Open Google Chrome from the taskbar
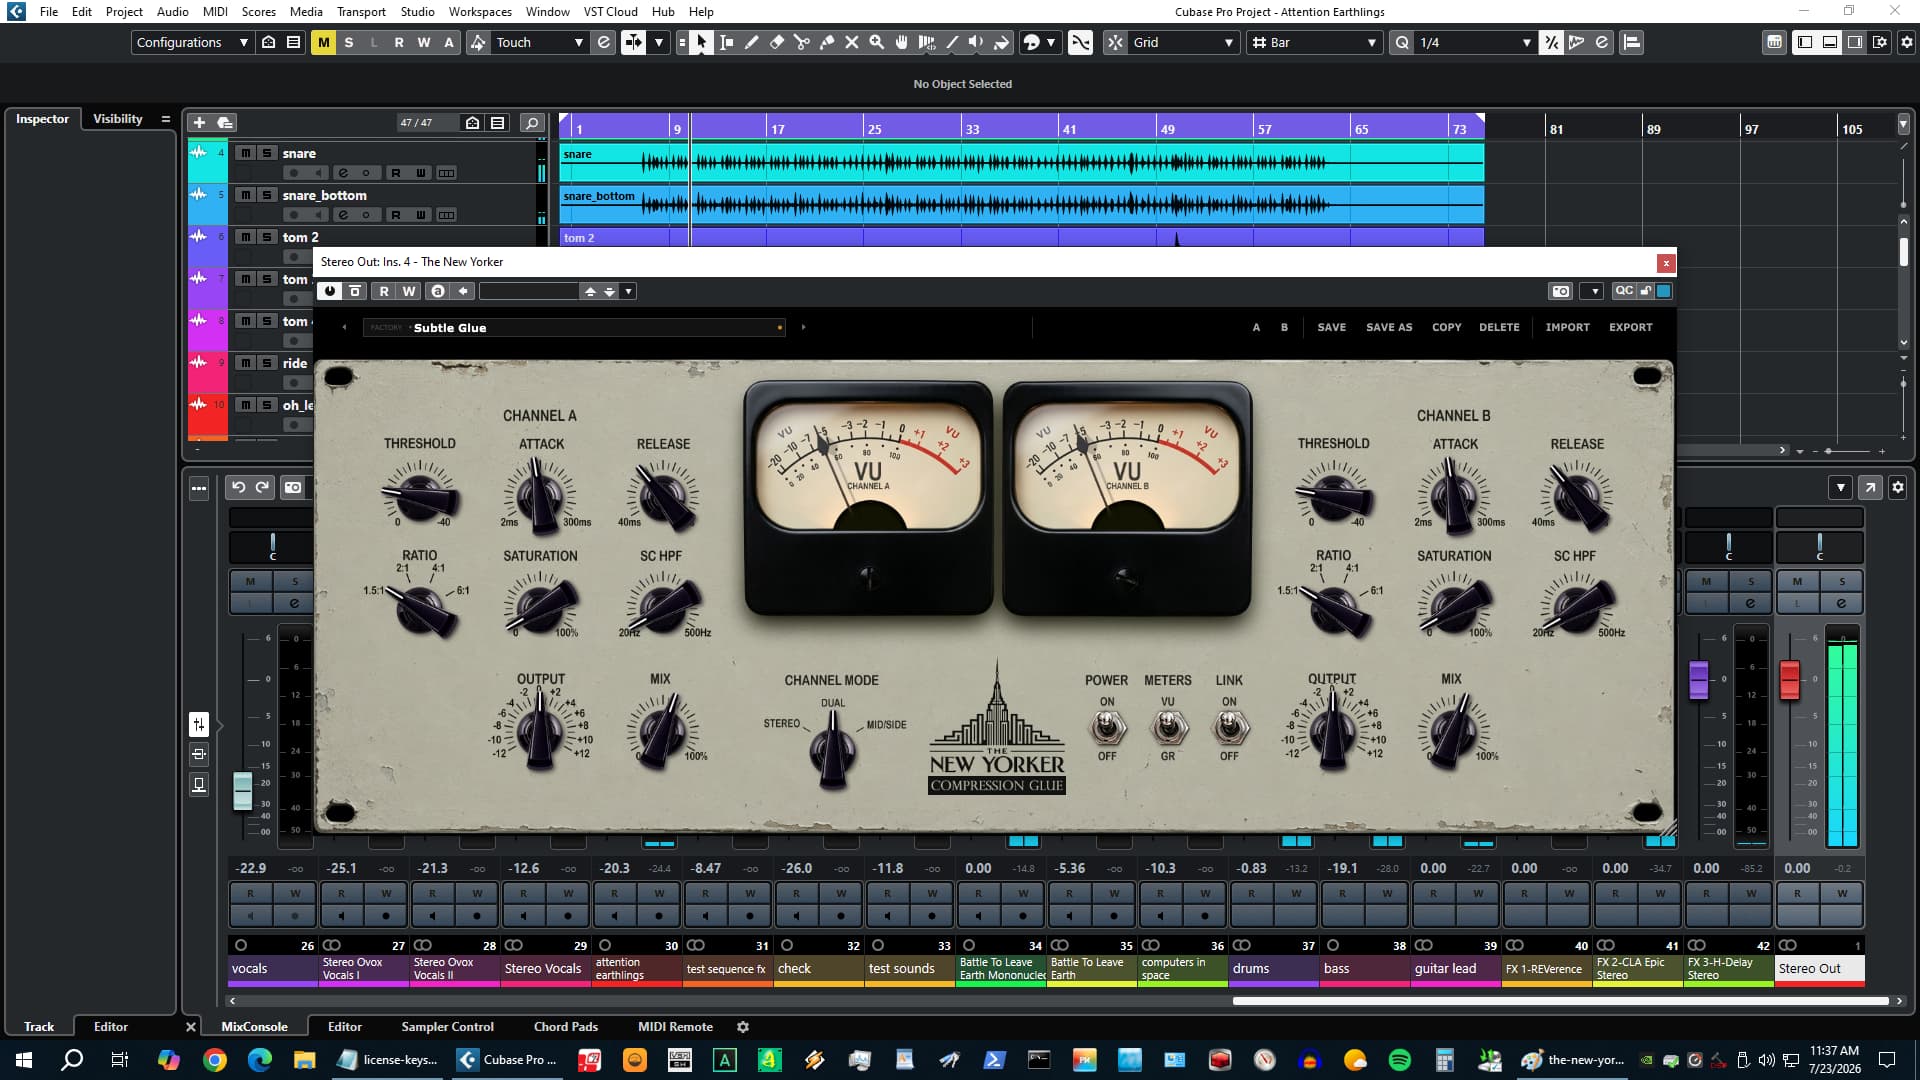Image resolution: width=1920 pixels, height=1080 pixels. coord(214,1060)
